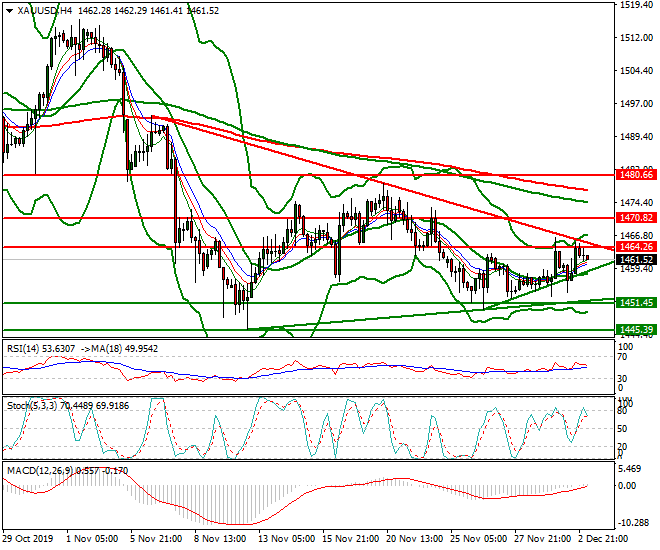
Task: Click the 29 Oct 2019 date label
Action: pyautogui.click(x=28, y=539)
